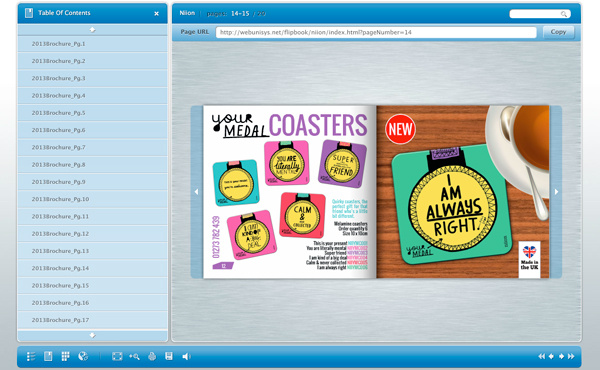Click the Niion title text
This screenshot has width=600, height=370.
pos(187,13)
